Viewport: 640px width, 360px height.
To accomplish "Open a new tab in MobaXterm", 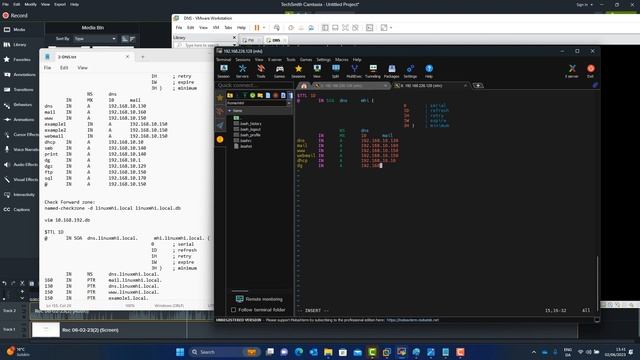I will click(x=478, y=86).
